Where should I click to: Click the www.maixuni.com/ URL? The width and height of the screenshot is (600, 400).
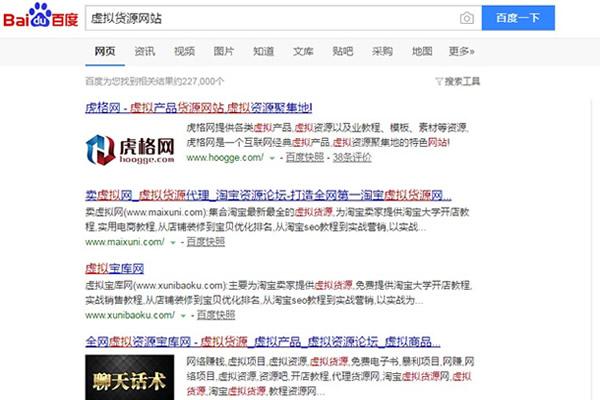coord(125,242)
